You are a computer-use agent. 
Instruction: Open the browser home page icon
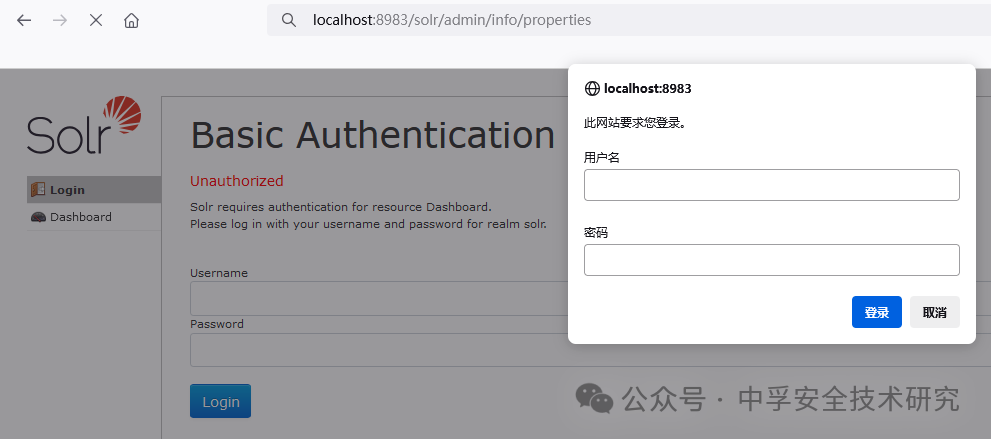tap(131, 20)
